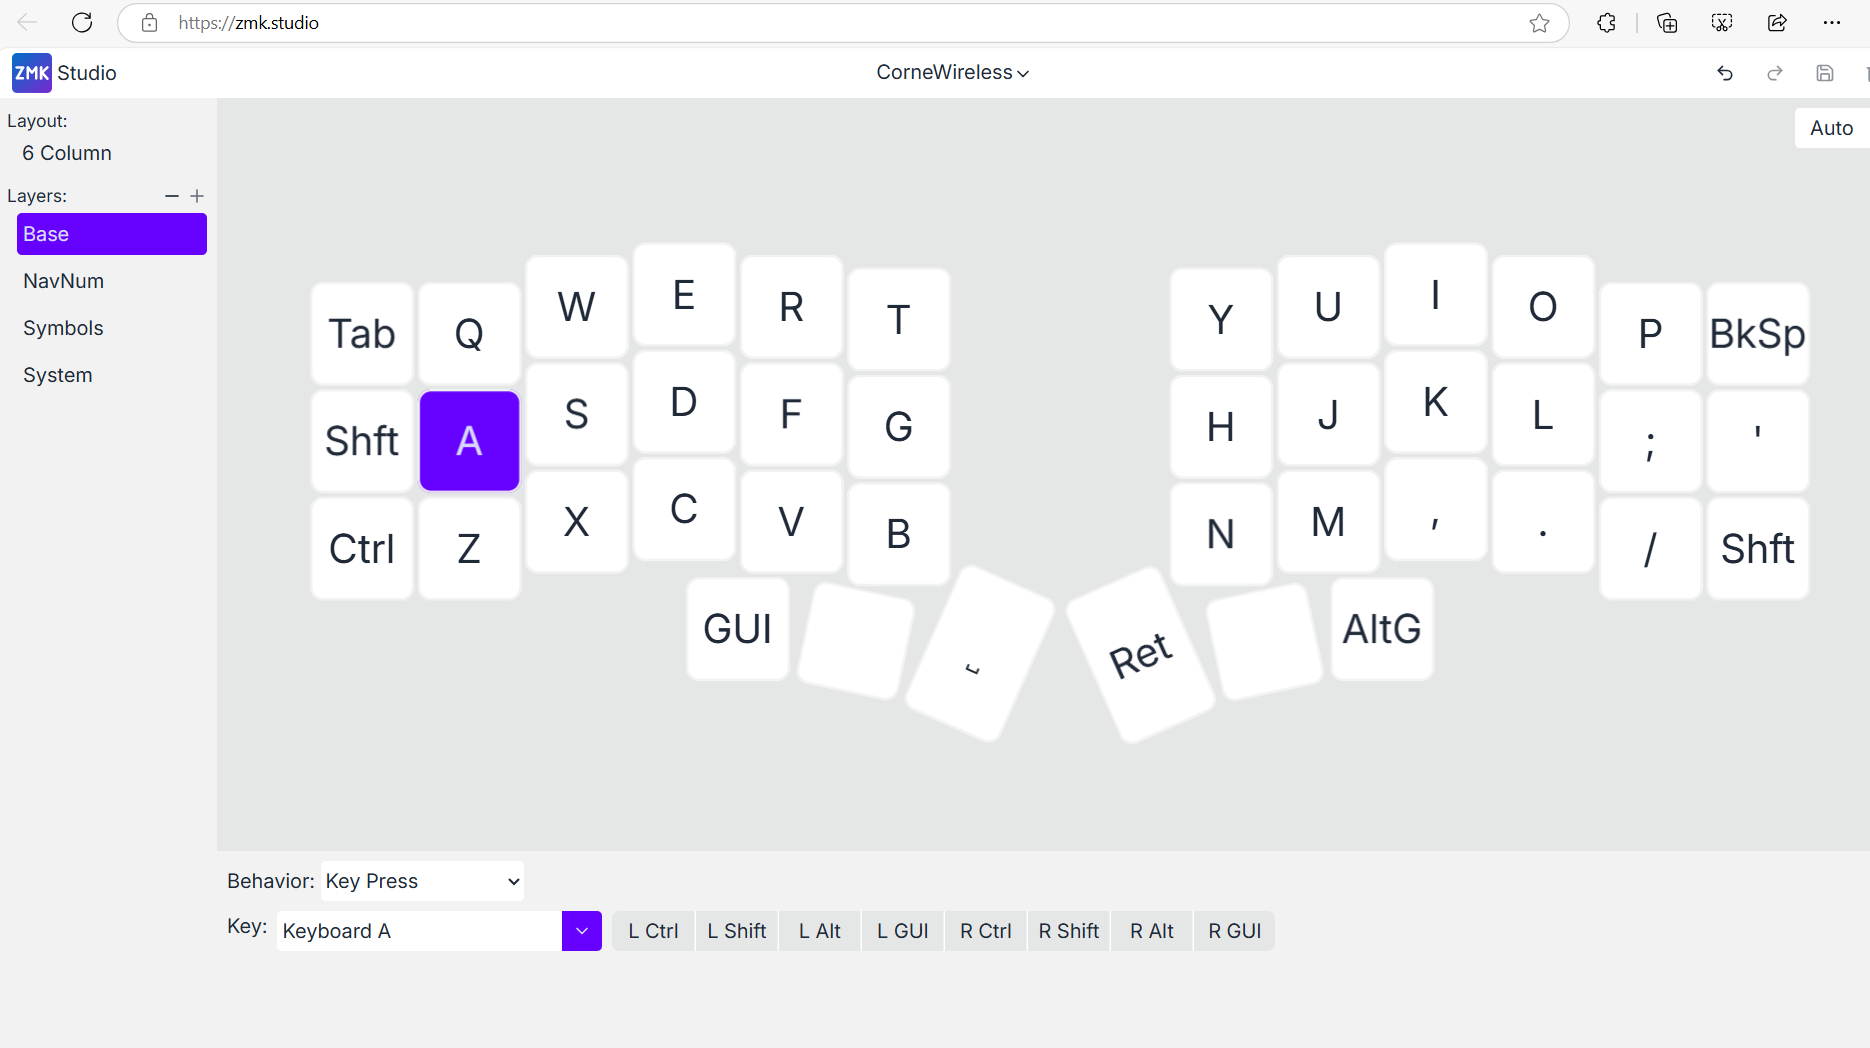Toggle the L Shift modifier
The width and height of the screenshot is (1870, 1048).
coord(736,931)
